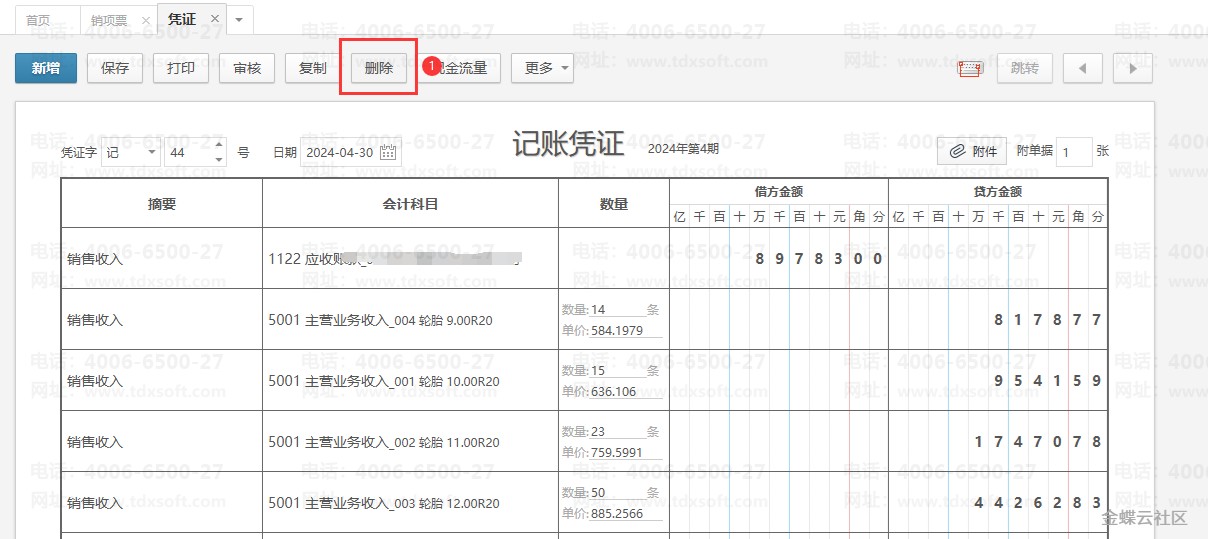Close the 凭证 tab
Viewport: 1208px width, 539px height.
click(x=214, y=19)
